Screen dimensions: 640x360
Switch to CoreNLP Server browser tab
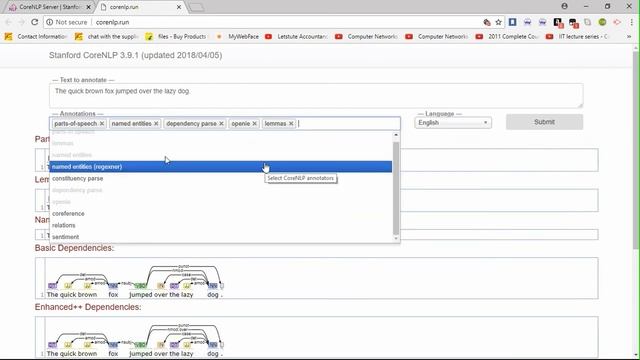pos(49,7)
